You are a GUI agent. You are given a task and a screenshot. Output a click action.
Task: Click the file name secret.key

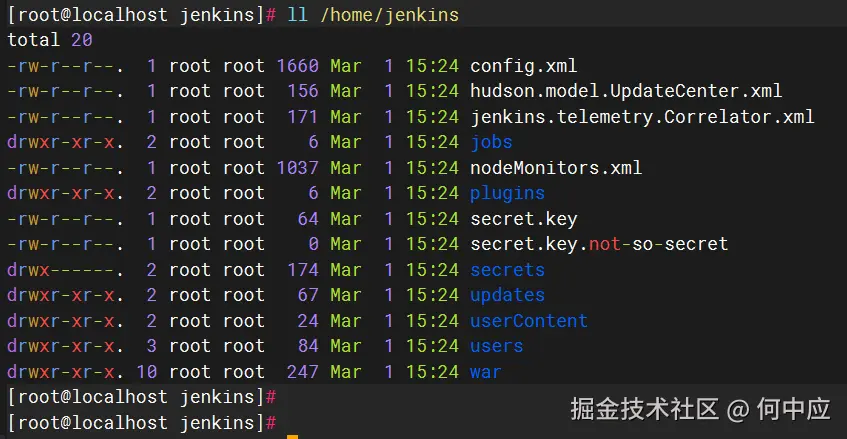tap(523, 219)
